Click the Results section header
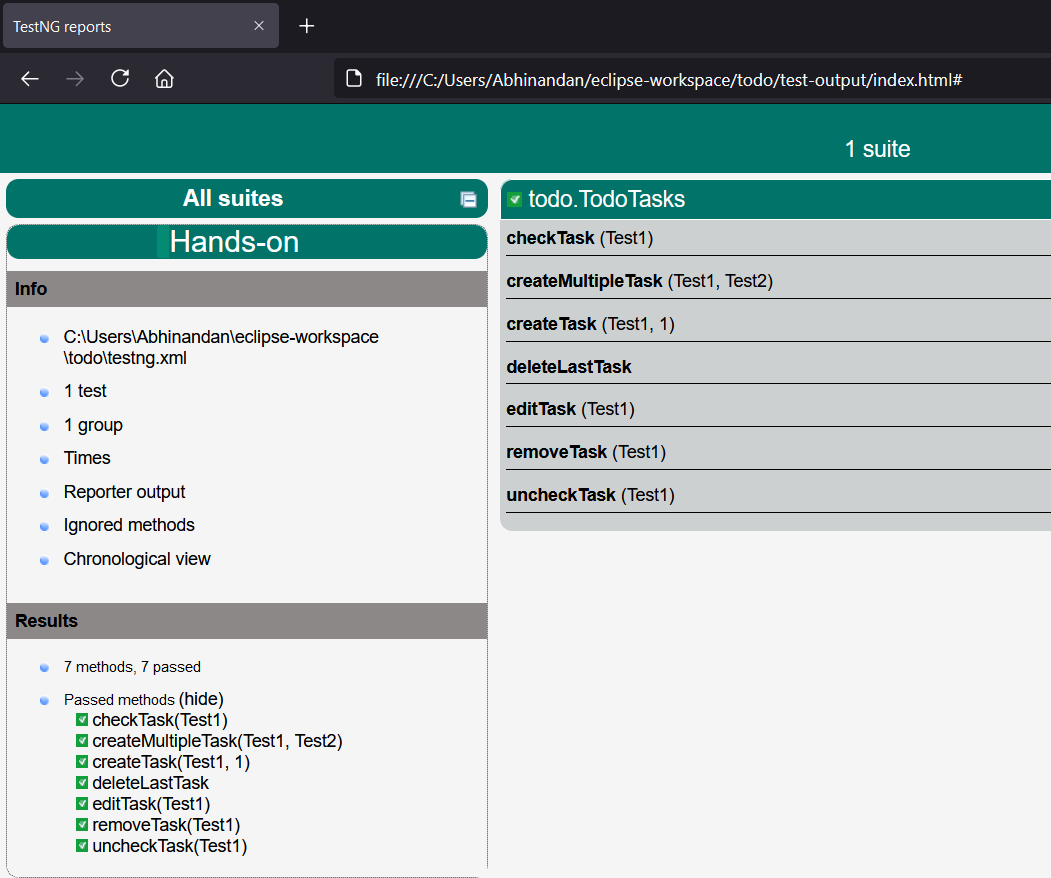Image resolution: width=1051 pixels, height=878 pixels. (x=247, y=621)
